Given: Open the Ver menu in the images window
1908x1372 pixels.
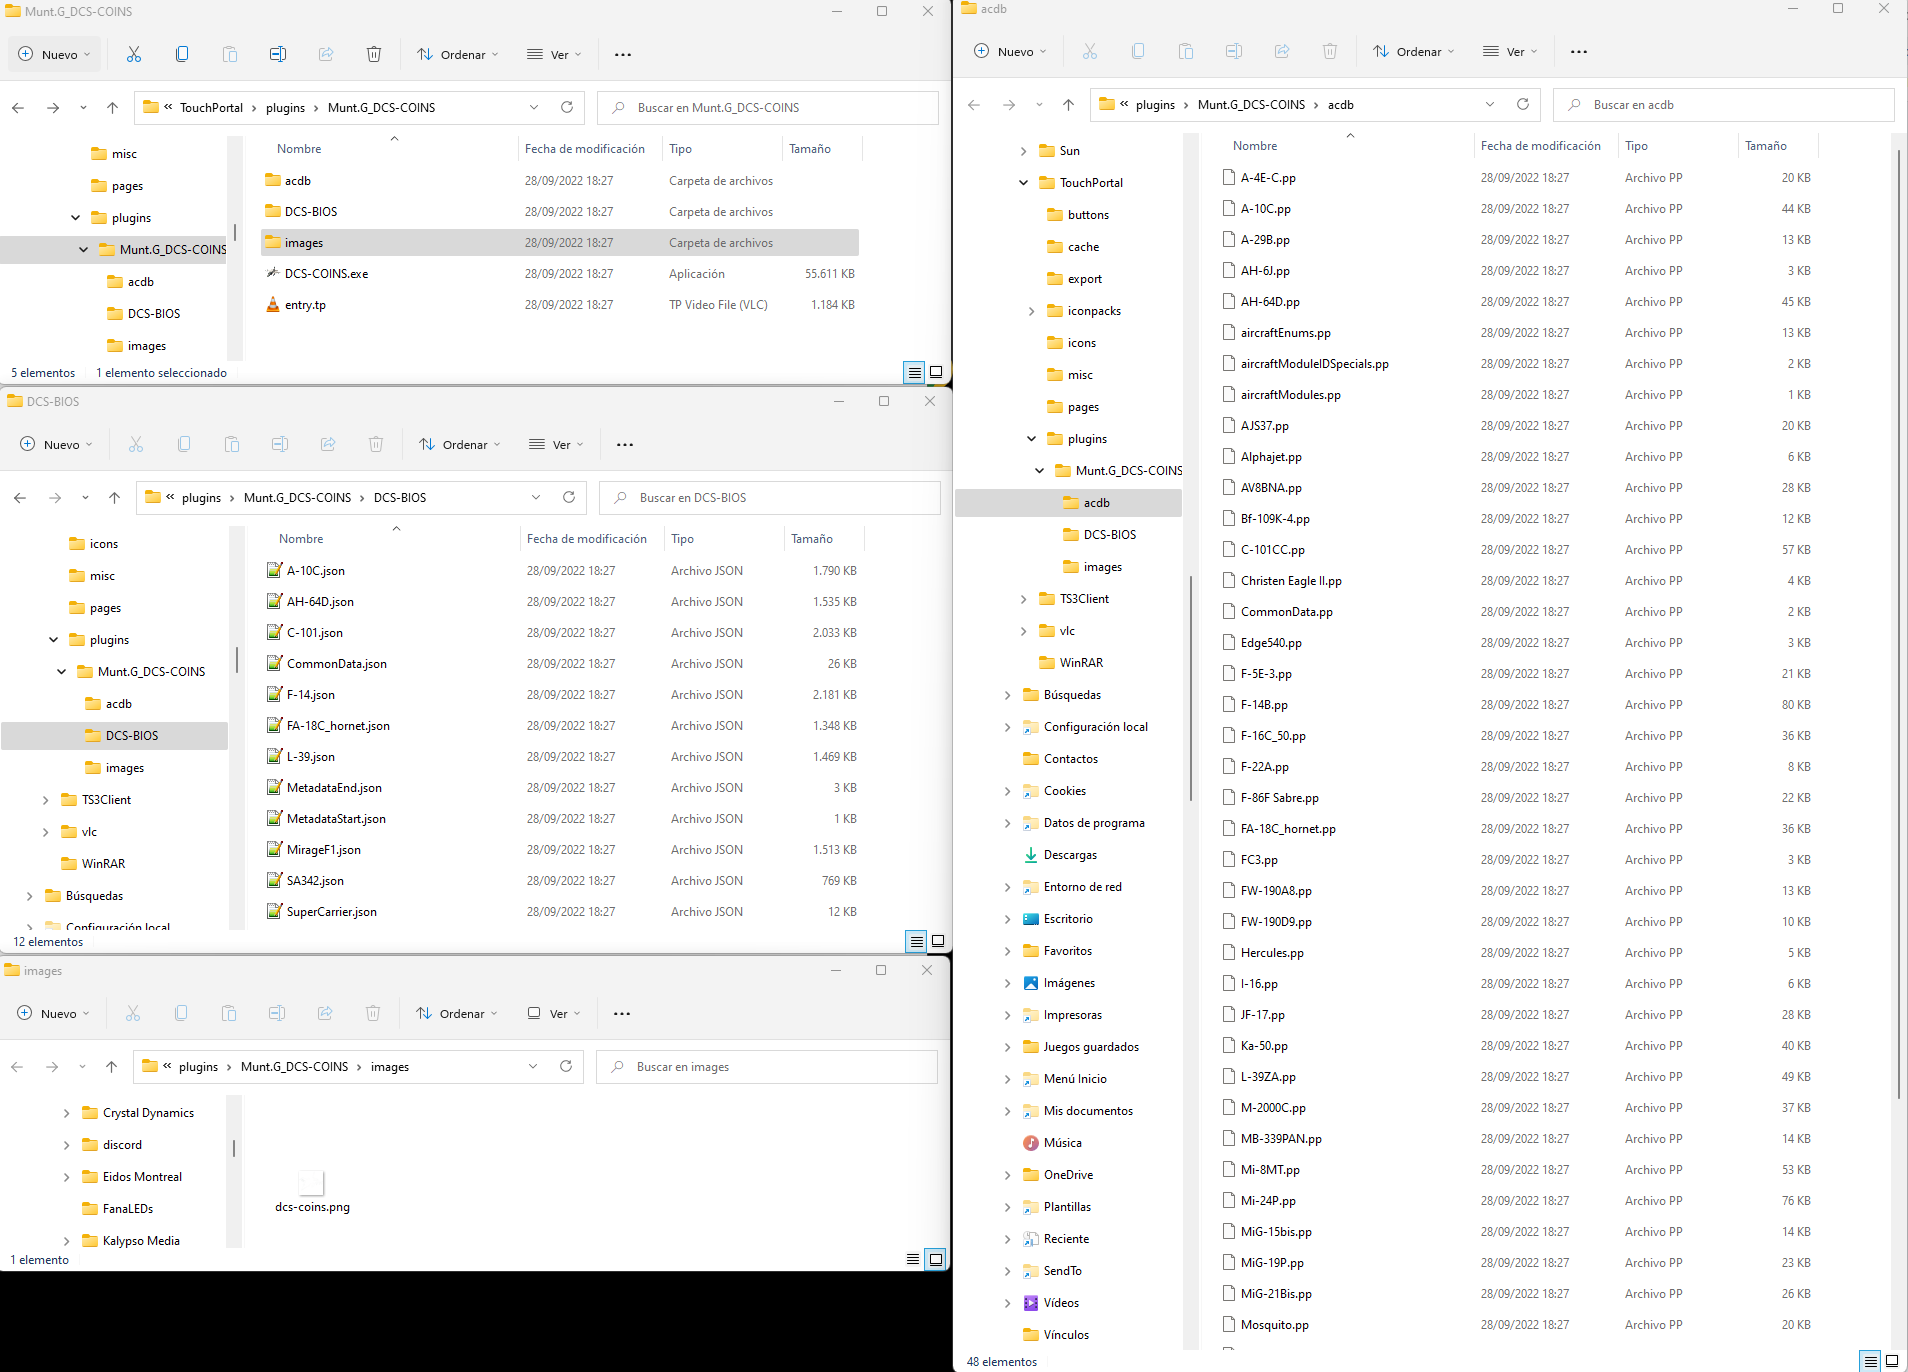Looking at the screenshot, I should point(553,1014).
